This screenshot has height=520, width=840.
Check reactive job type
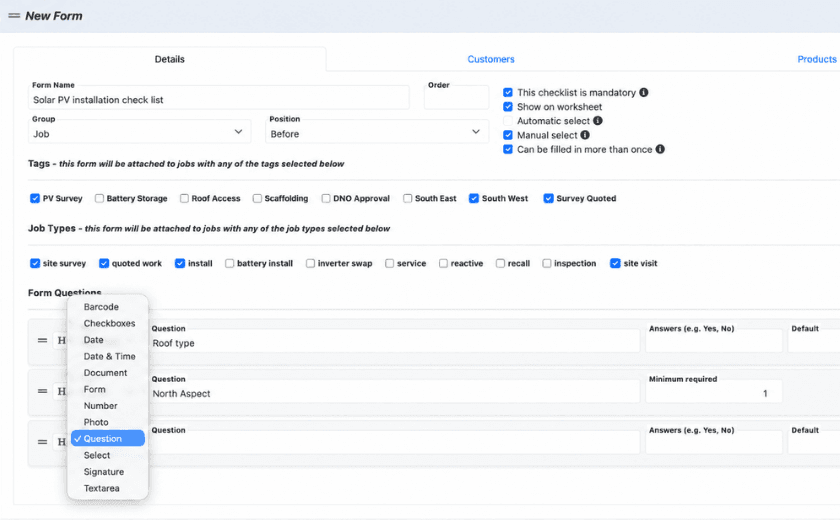tap(443, 263)
